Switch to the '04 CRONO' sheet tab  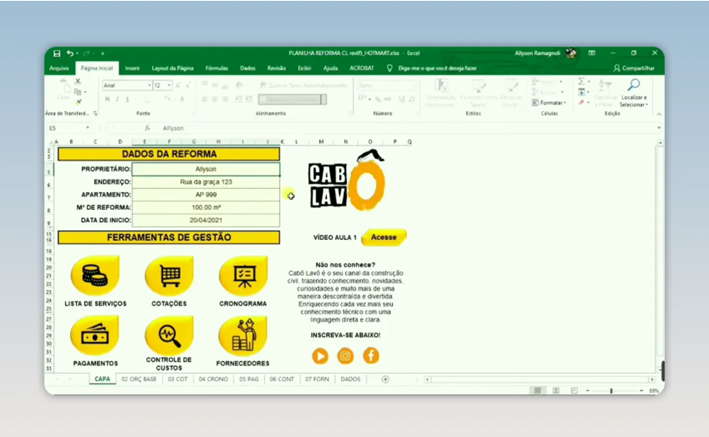point(213,379)
